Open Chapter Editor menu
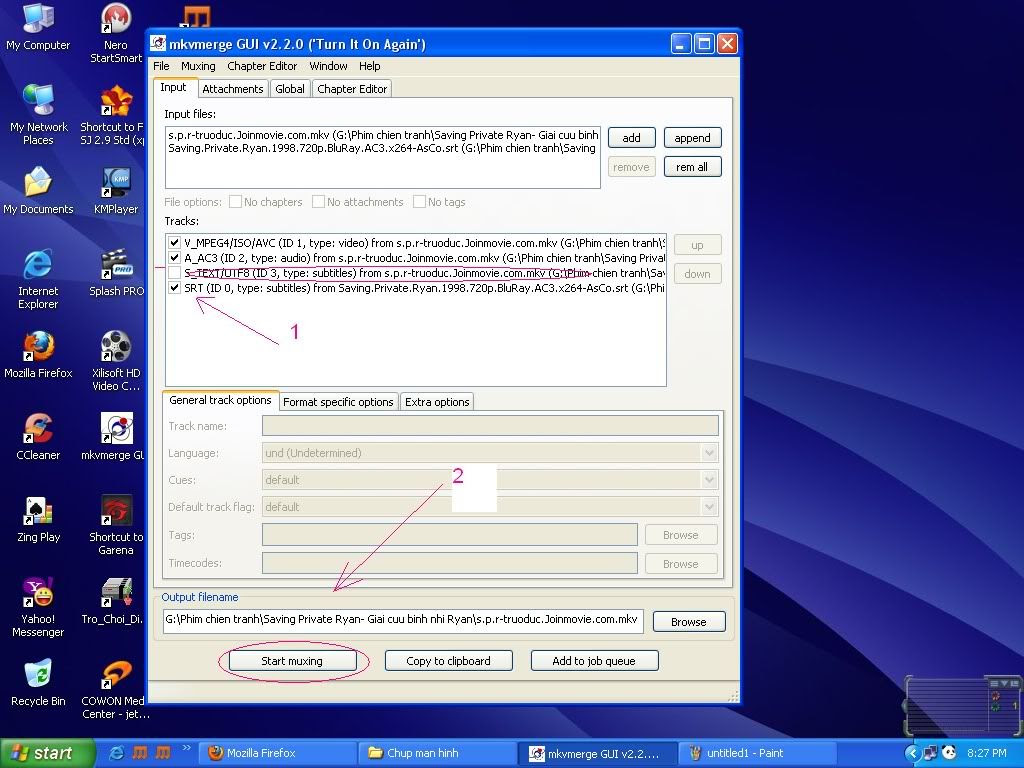Image resolution: width=1024 pixels, height=768 pixels. click(262, 66)
